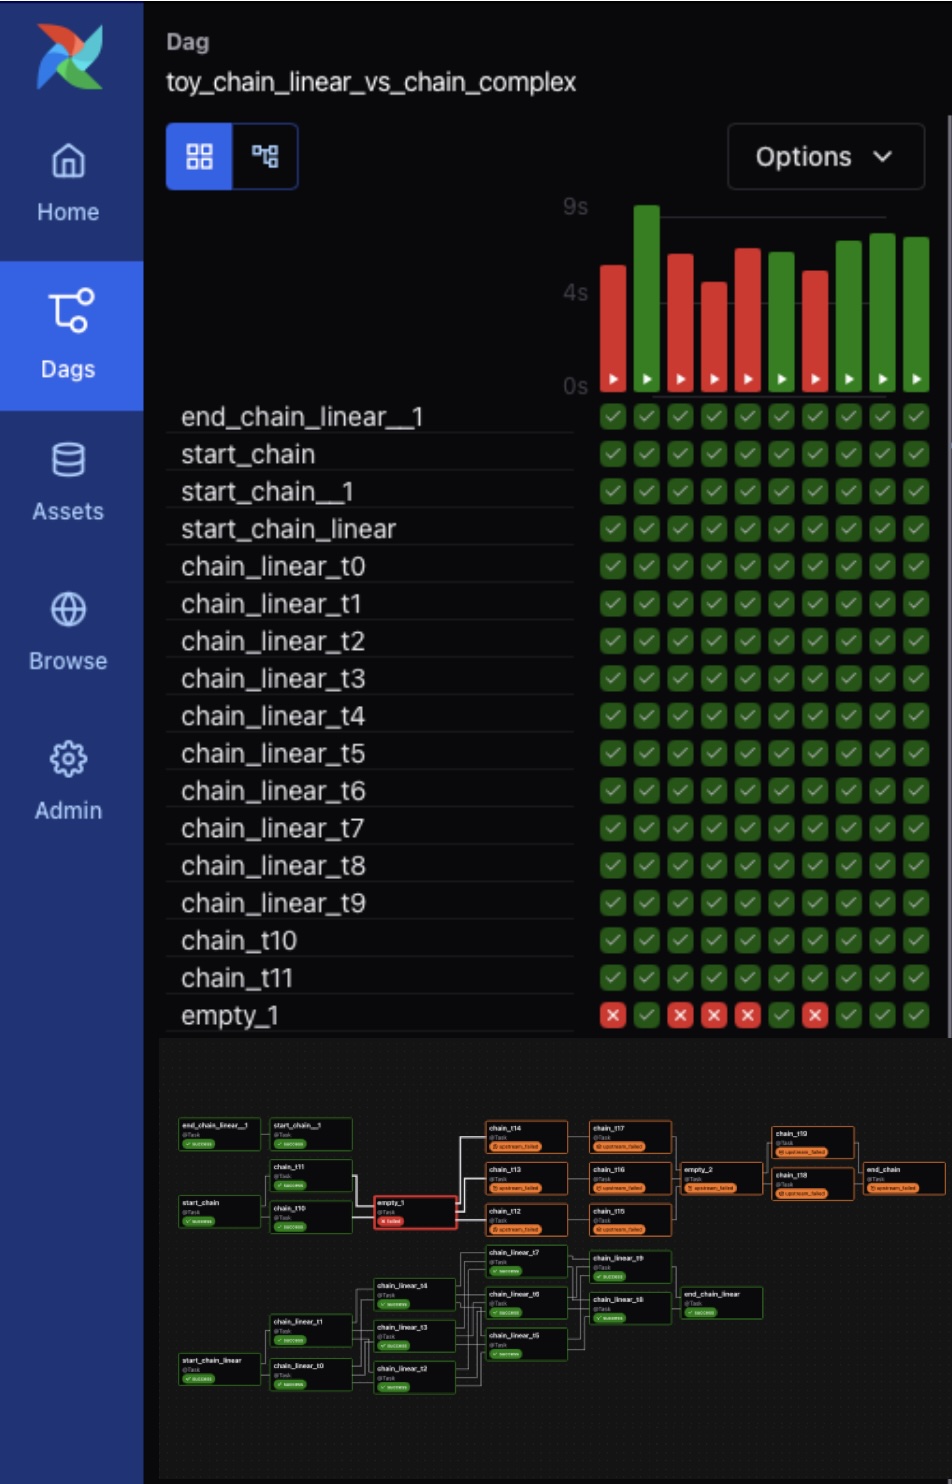Open the Options dropdown
952x1484 pixels.
tap(825, 156)
